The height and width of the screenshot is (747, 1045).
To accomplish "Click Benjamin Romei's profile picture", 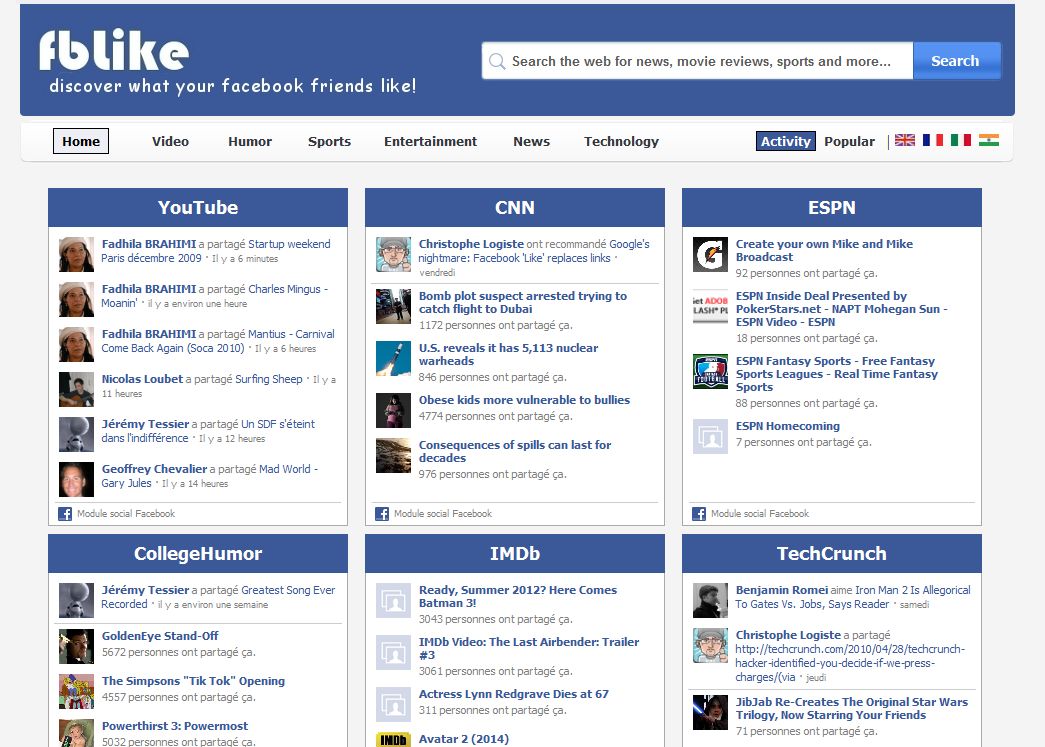I will [x=710, y=600].
